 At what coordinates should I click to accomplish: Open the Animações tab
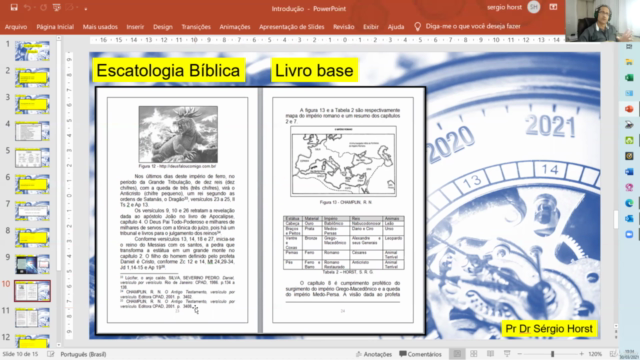(x=235, y=27)
